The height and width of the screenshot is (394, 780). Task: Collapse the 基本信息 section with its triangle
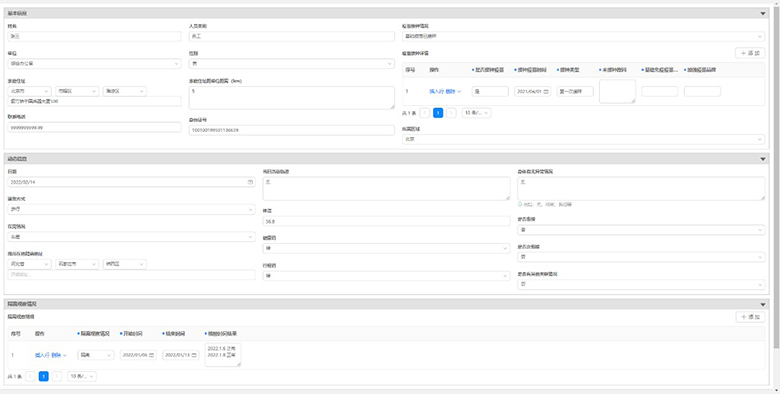pos(763,13)
